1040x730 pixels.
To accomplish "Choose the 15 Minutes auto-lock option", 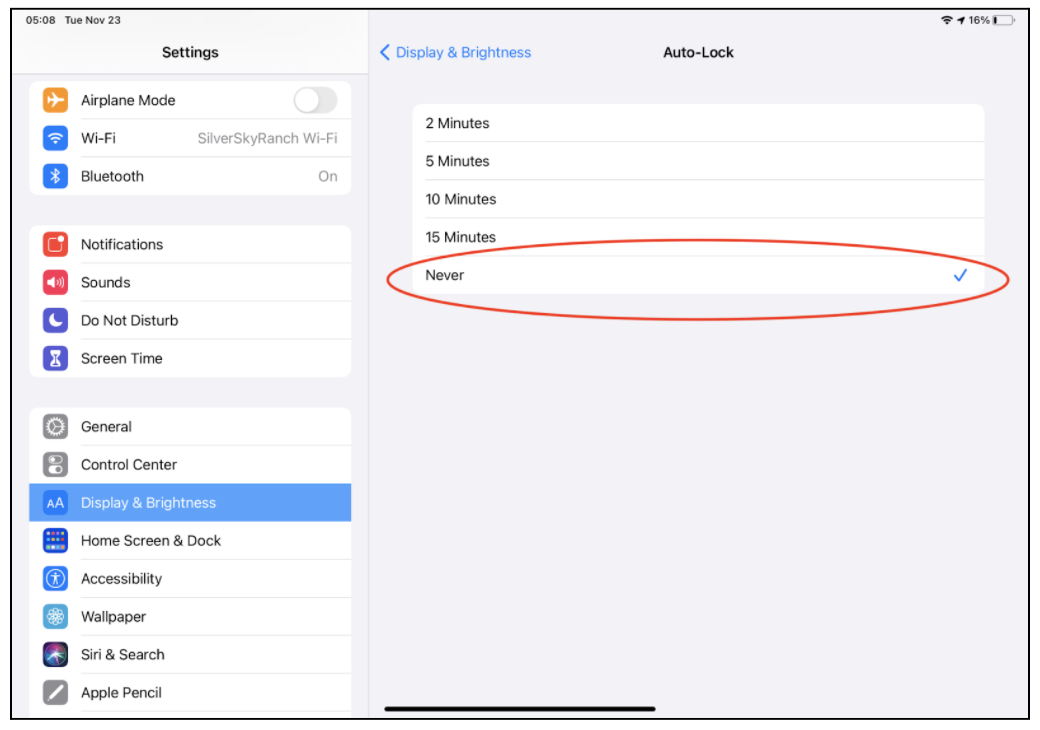I will click(698, 237).
